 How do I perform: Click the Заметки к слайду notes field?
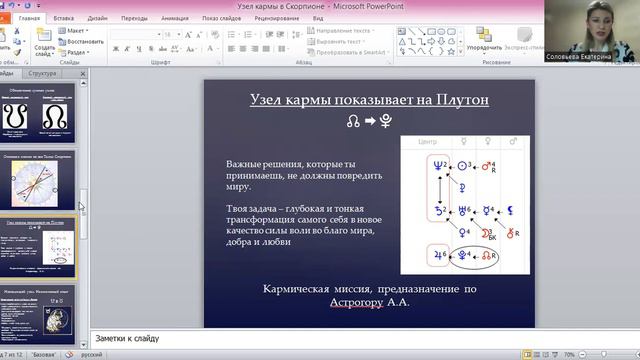pyautogui.click(x=364, y=338)
